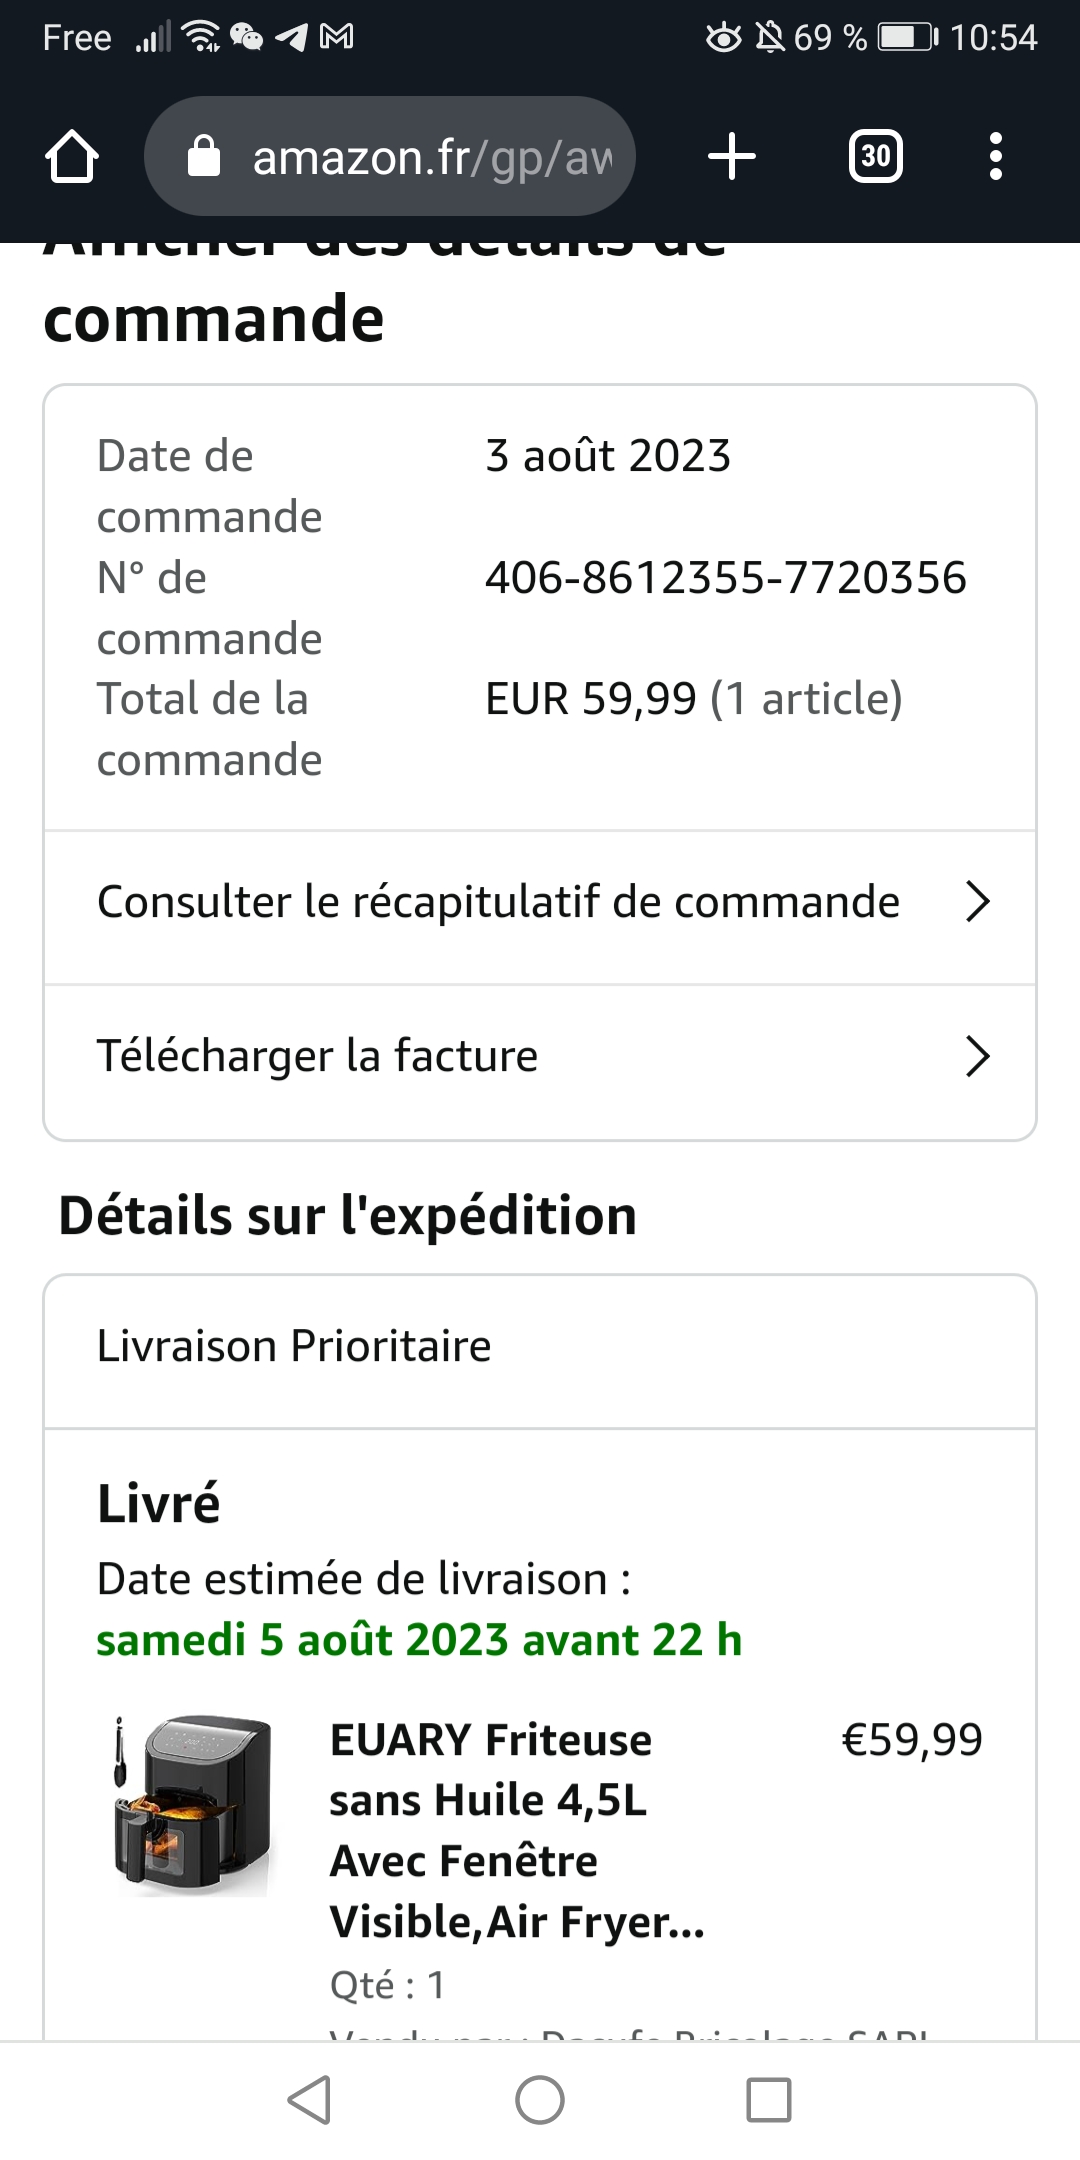Tap the Telegram notification icon in status bar

[291, 38]
